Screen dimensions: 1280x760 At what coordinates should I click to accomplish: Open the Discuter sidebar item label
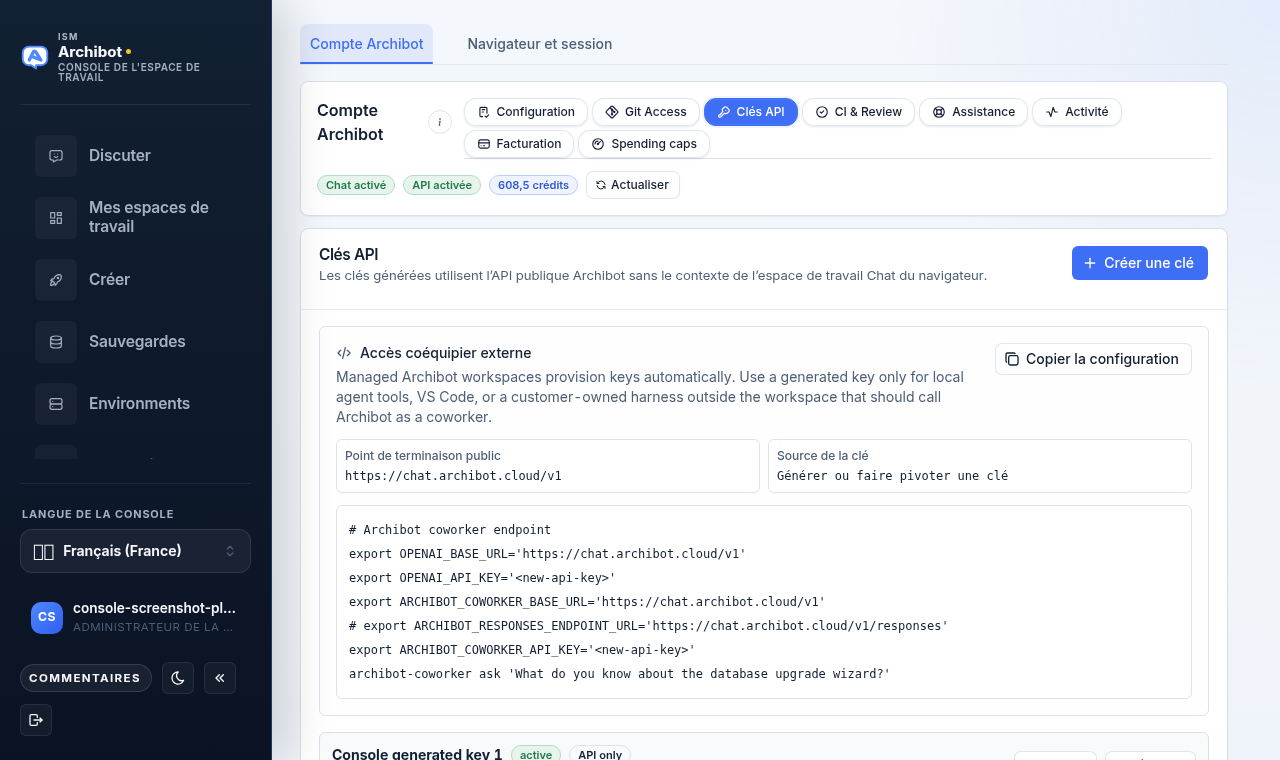[x=120, y=156]
